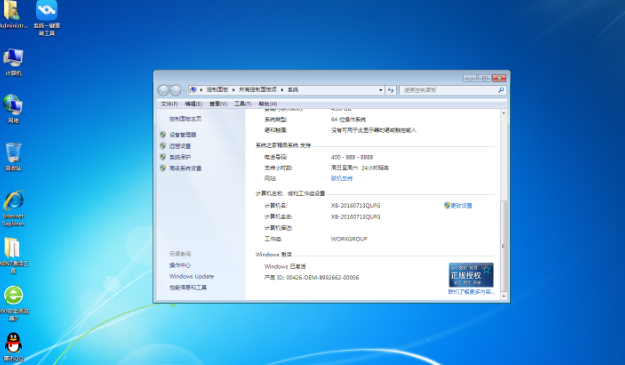The width and height of the screenshot is (625, 365).
Task: Open the 文件(F) menu
Action: [x=169, y=104]
